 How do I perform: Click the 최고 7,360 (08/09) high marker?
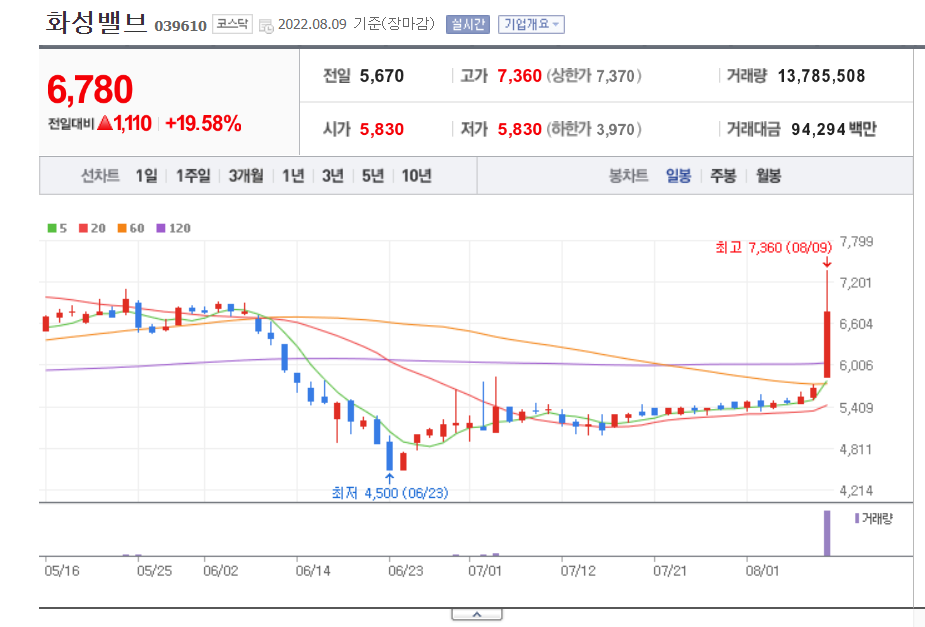click(773, 248)
